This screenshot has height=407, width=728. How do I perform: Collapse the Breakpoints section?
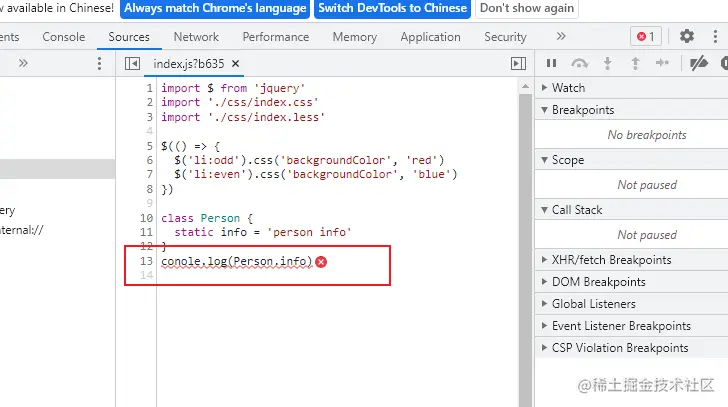click(631, 110)
